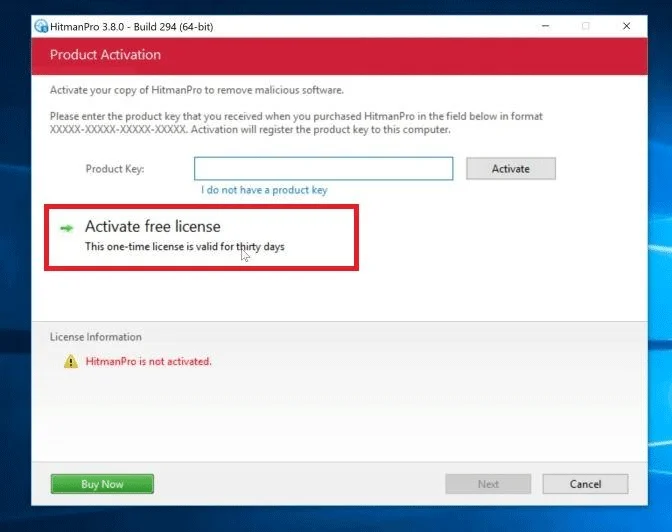Click the maximize button in title bar
The height and width of the screenshot is (532, 672).
click(585, 26)
